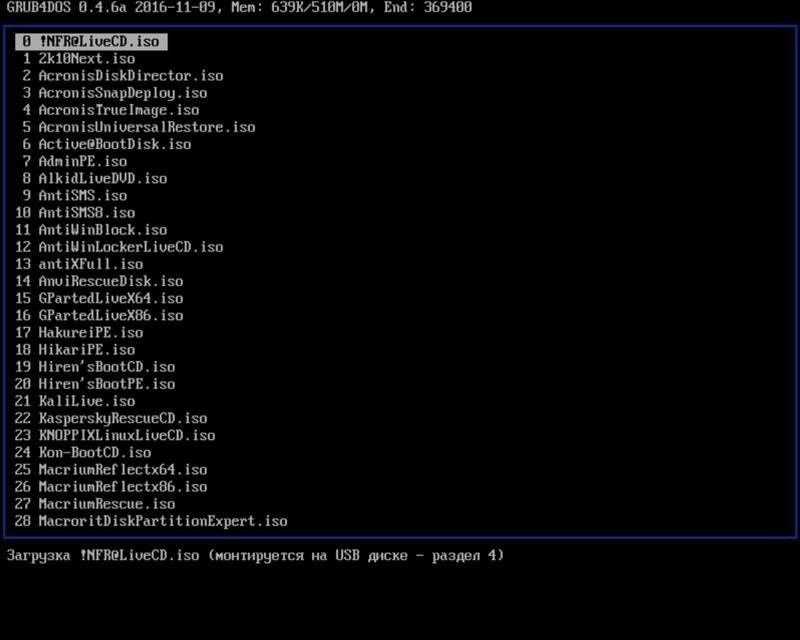Choose antiXFull.iso boot item

[x=79, y=264]
